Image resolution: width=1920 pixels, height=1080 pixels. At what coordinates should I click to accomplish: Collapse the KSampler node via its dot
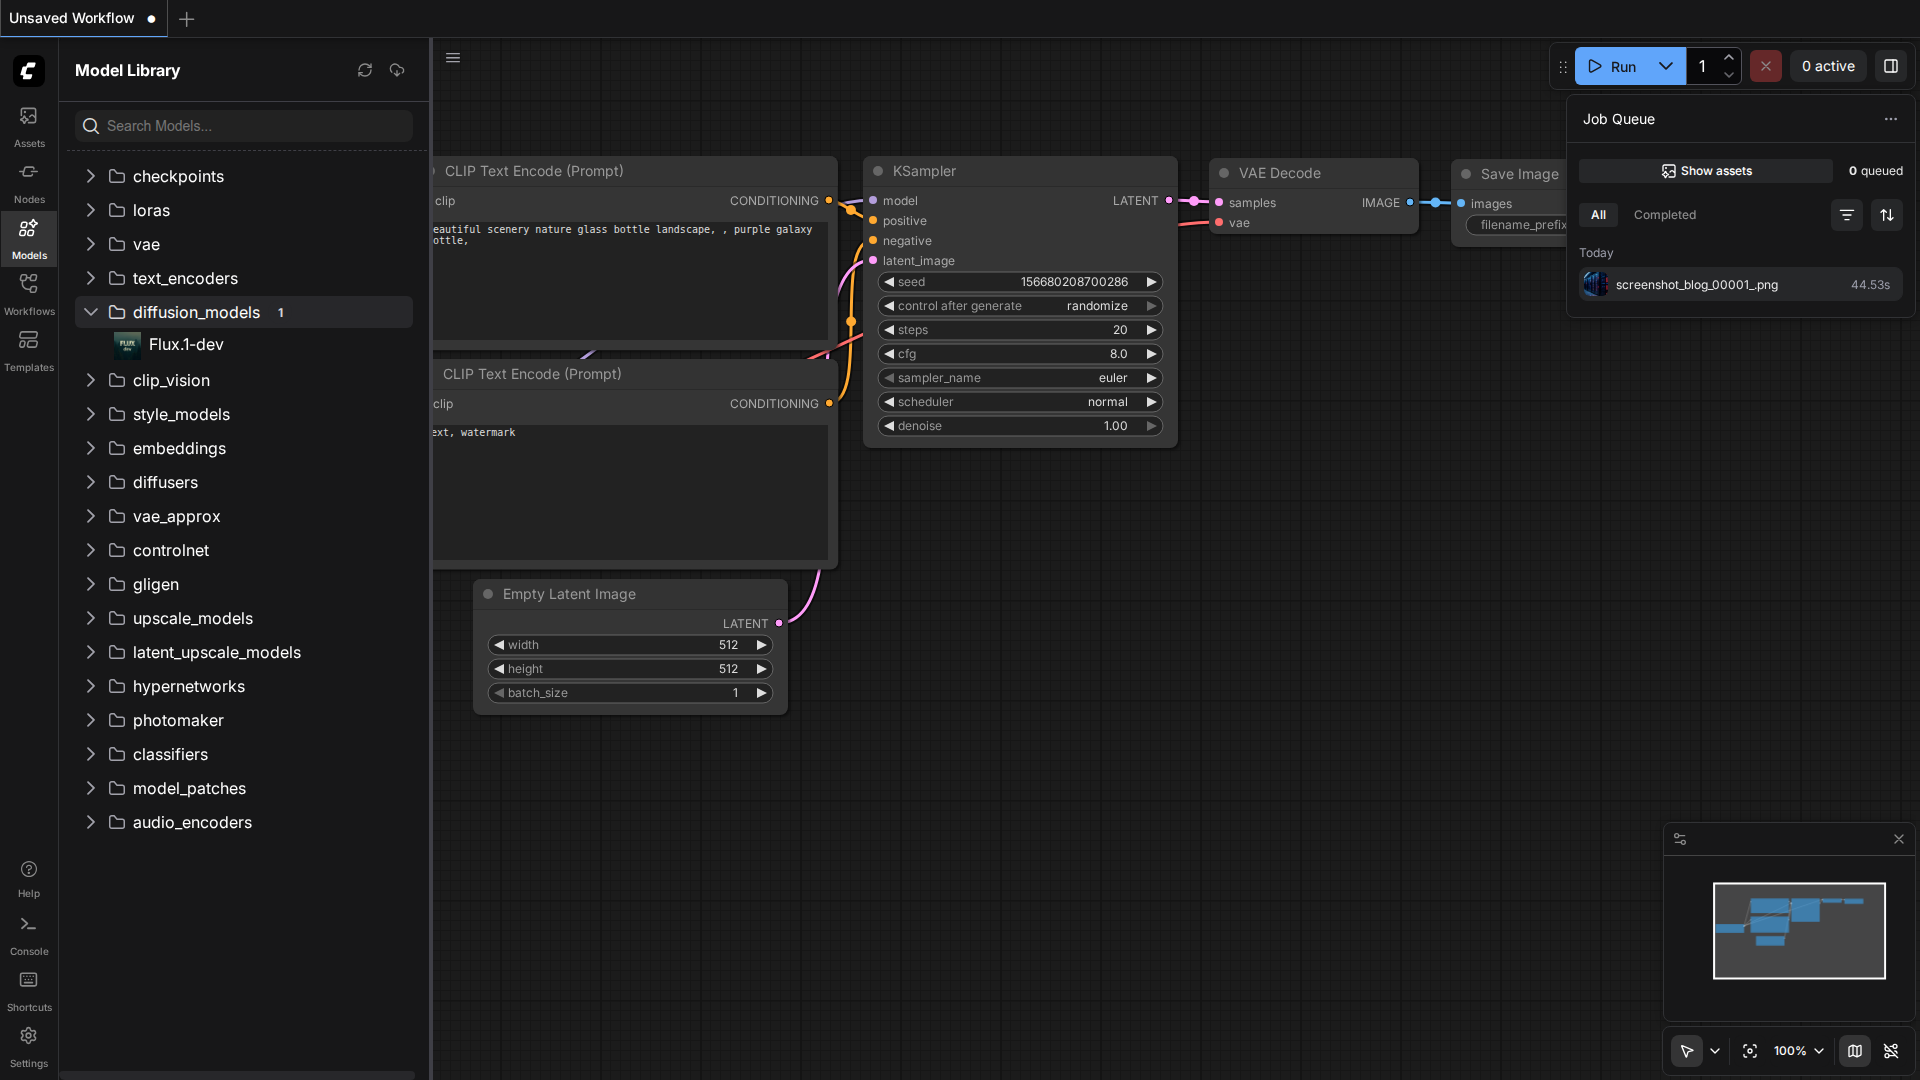(878, 171)
